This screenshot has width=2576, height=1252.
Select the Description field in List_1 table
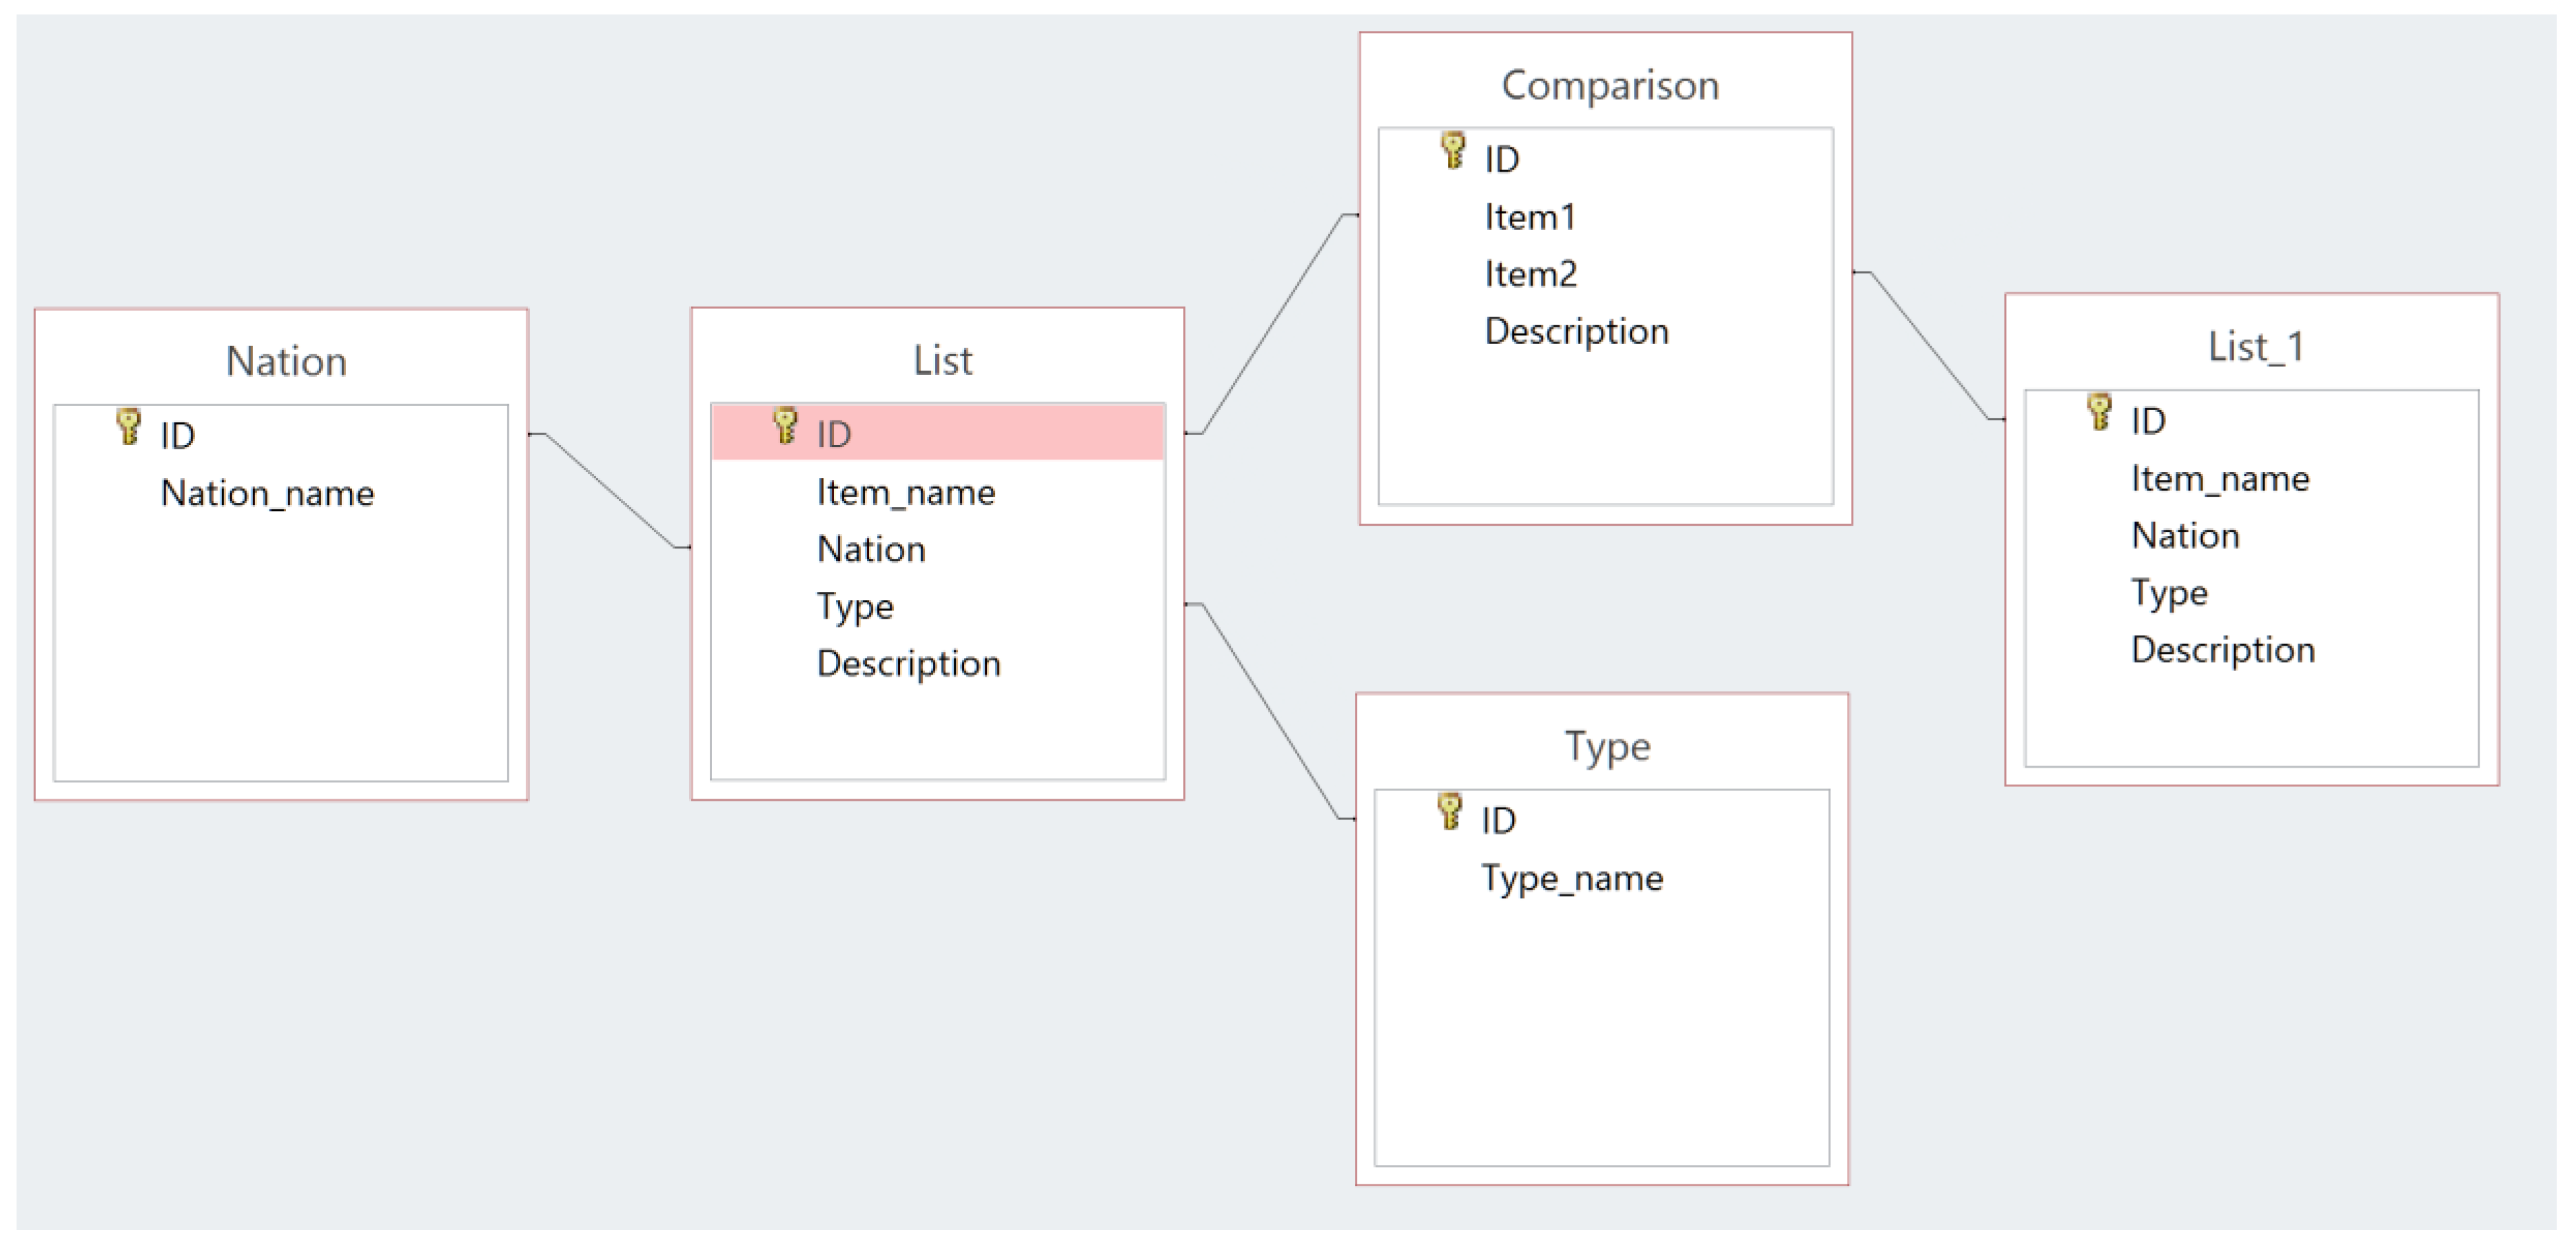pyautogui.click(x=2222, y=650)
